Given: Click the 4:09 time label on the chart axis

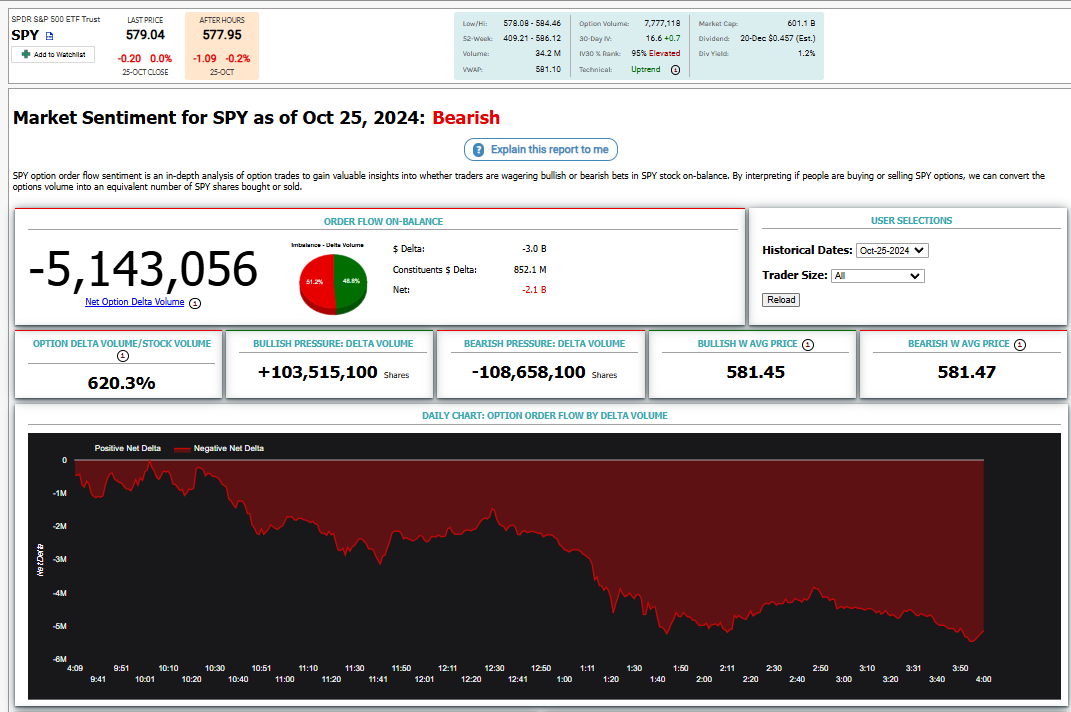Looking at the screenshot, I should 75,668.
